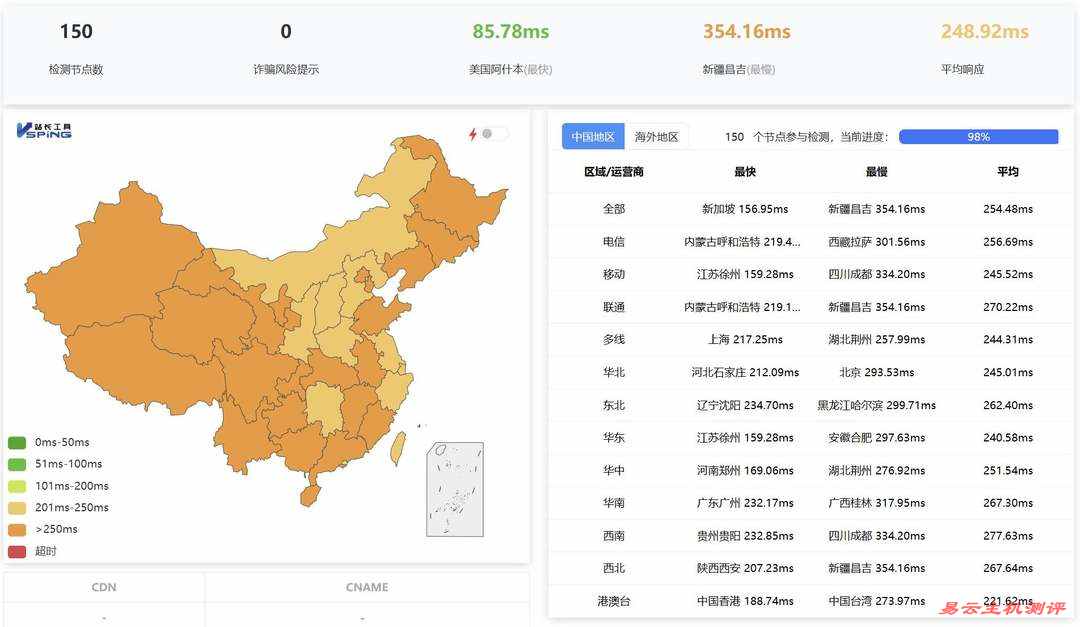Click 中国台湾 273.97ms cell

point(876,602)
